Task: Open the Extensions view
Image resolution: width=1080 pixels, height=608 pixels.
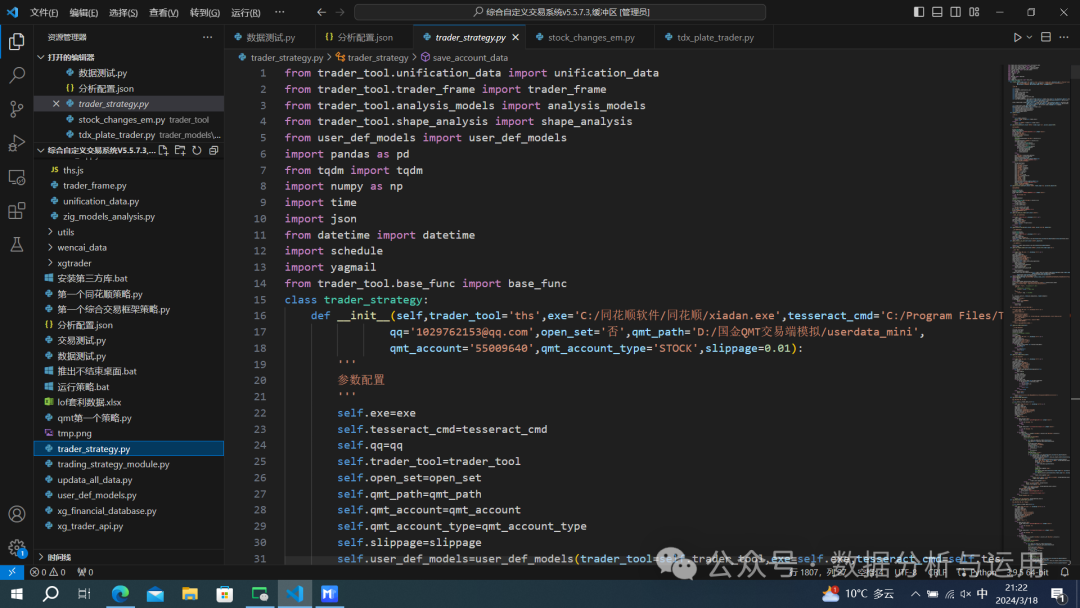Action: (17, 211)
